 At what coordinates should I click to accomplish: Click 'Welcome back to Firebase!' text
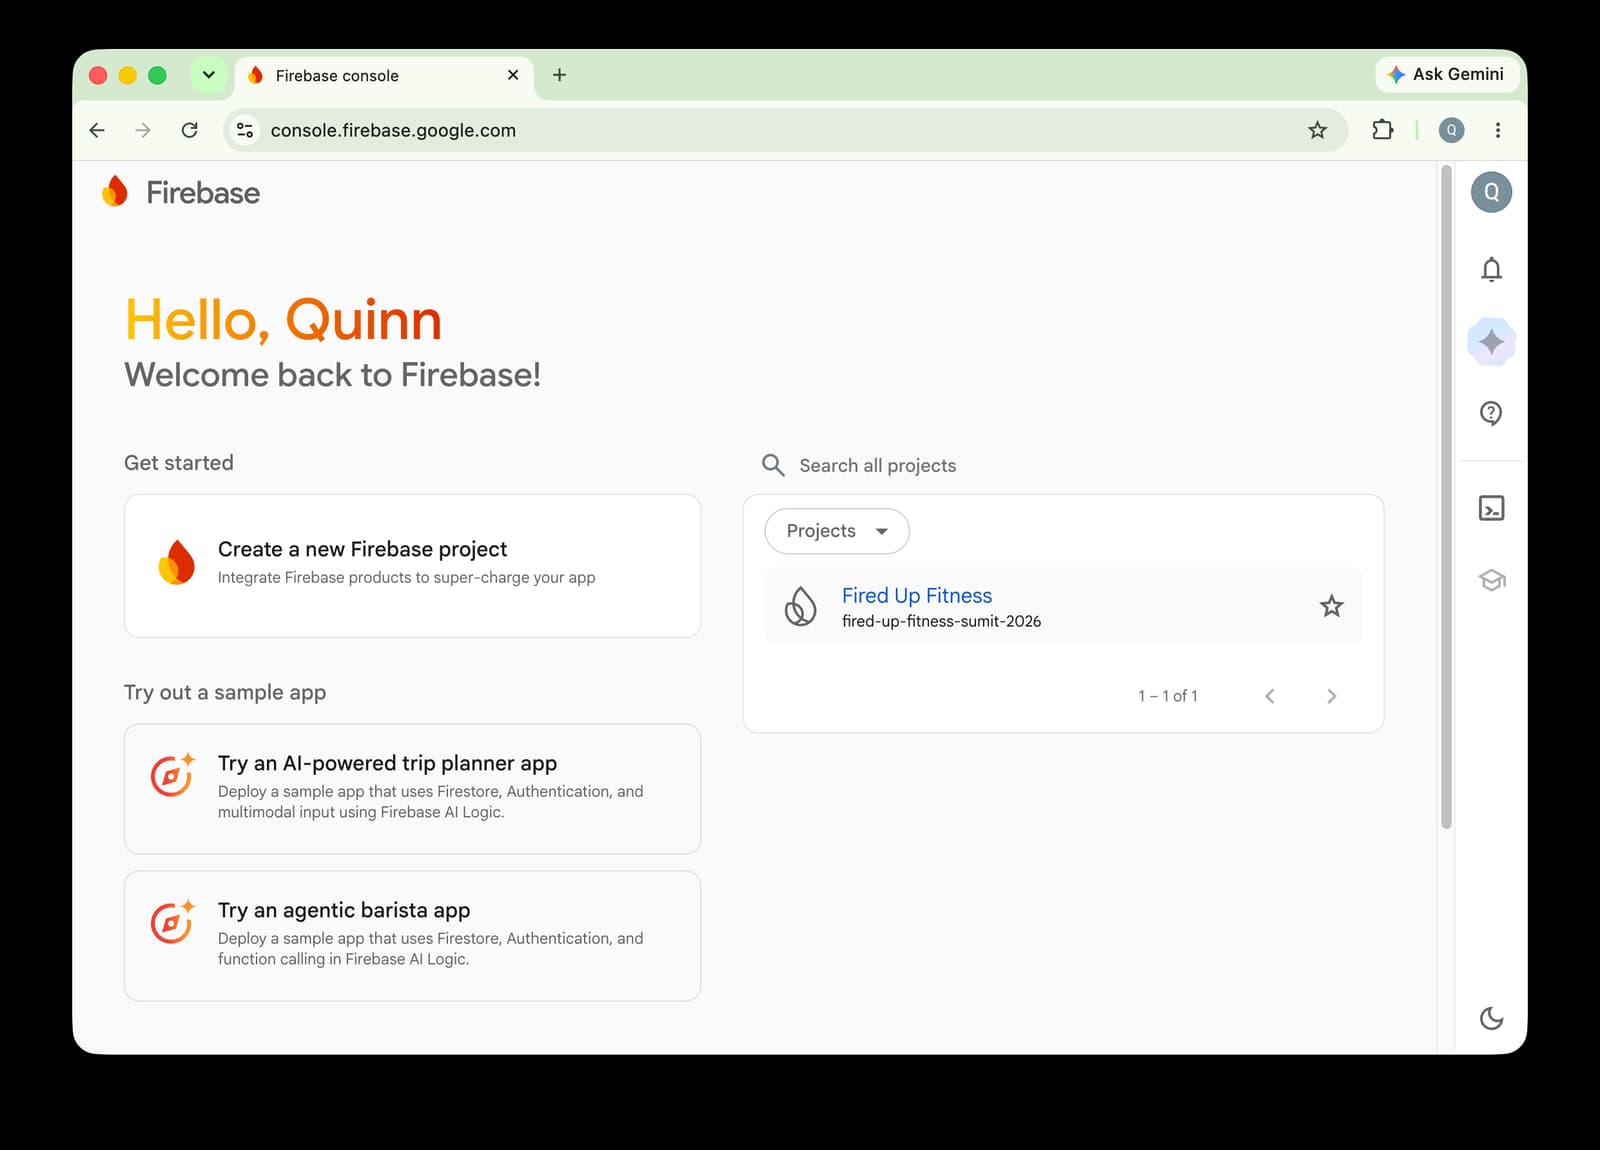(332, 374)
